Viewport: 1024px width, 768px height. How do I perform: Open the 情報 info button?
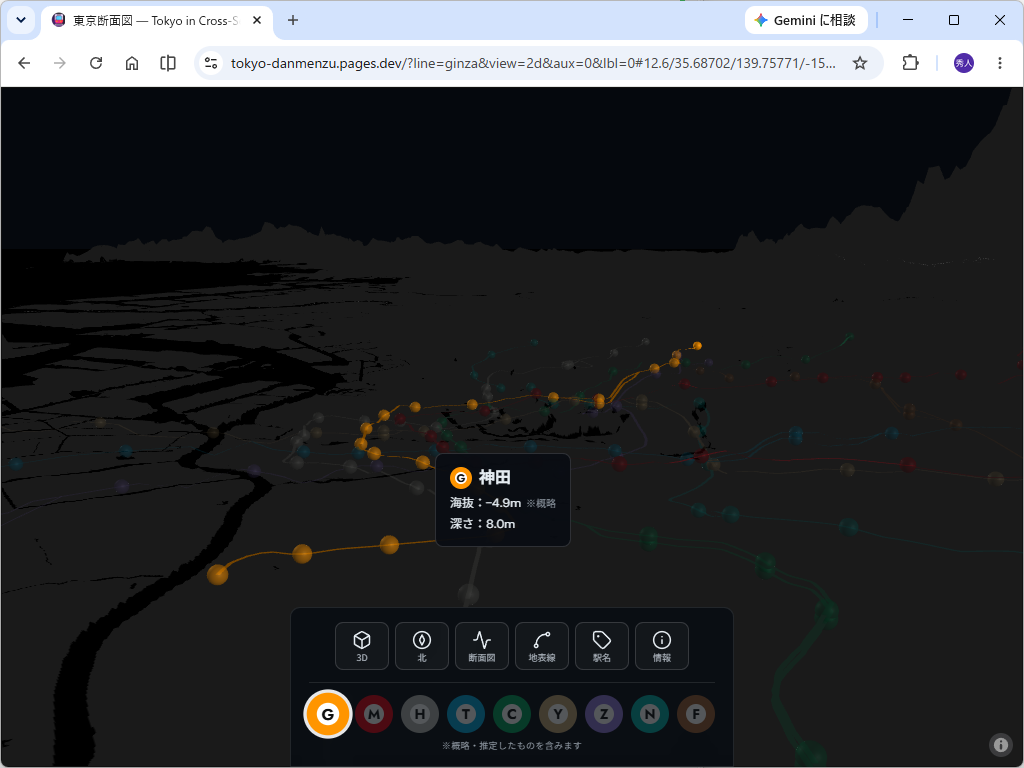662,646
